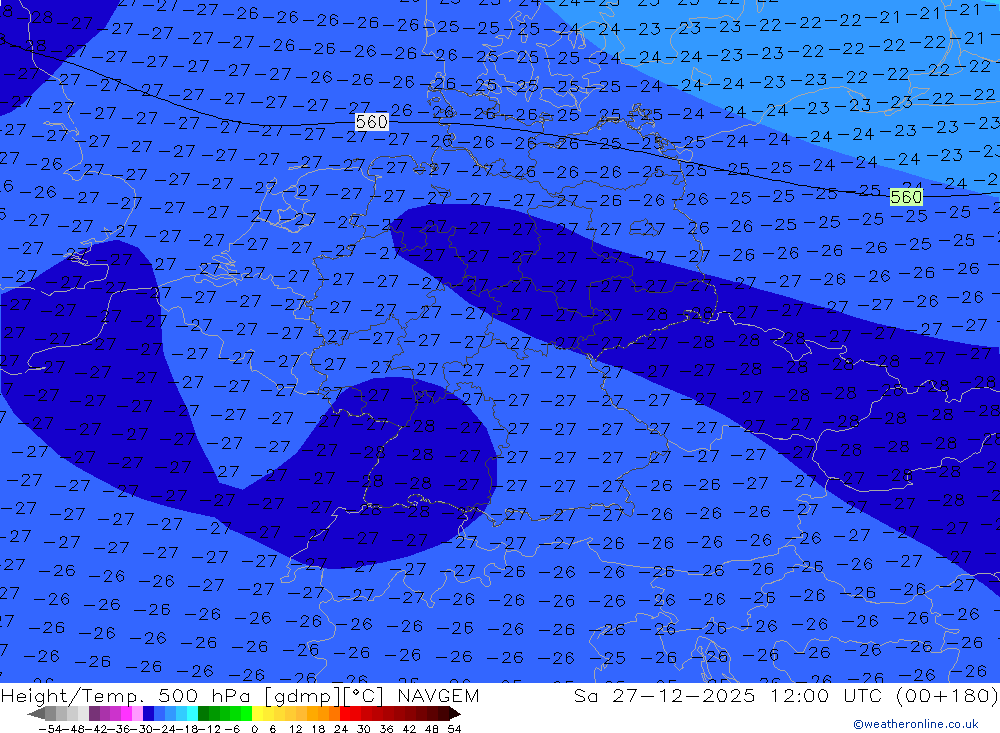
Task: Click the left gray arrow of the color scale
Action: [x=36, y=713]
